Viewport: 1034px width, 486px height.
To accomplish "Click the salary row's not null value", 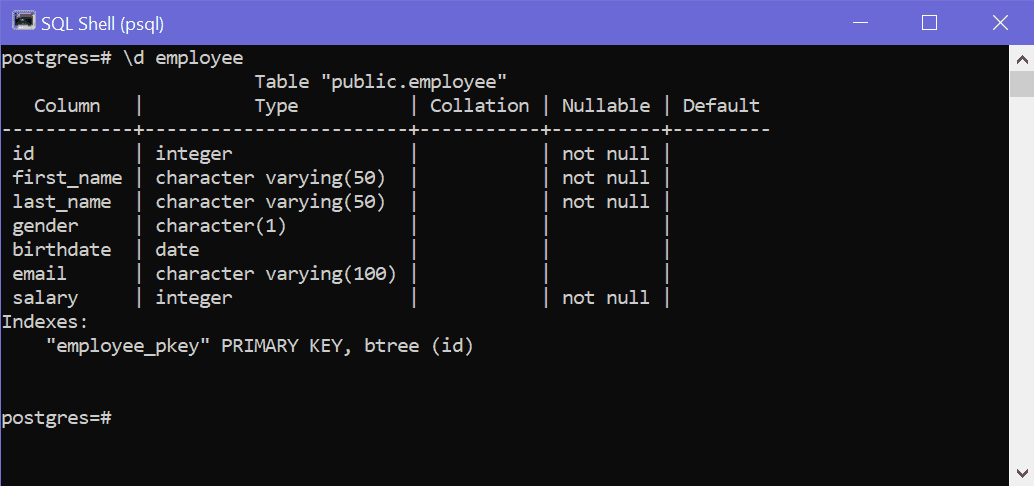I will [605, 297].
